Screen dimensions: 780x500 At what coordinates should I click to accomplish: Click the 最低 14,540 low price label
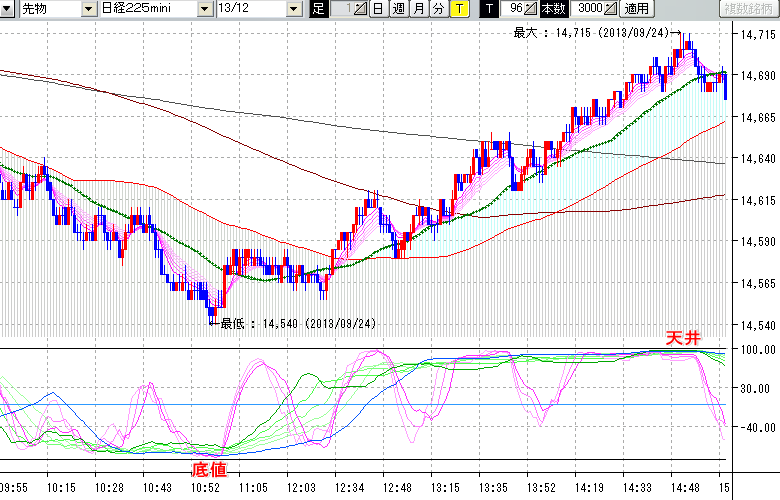coord(297,323)
